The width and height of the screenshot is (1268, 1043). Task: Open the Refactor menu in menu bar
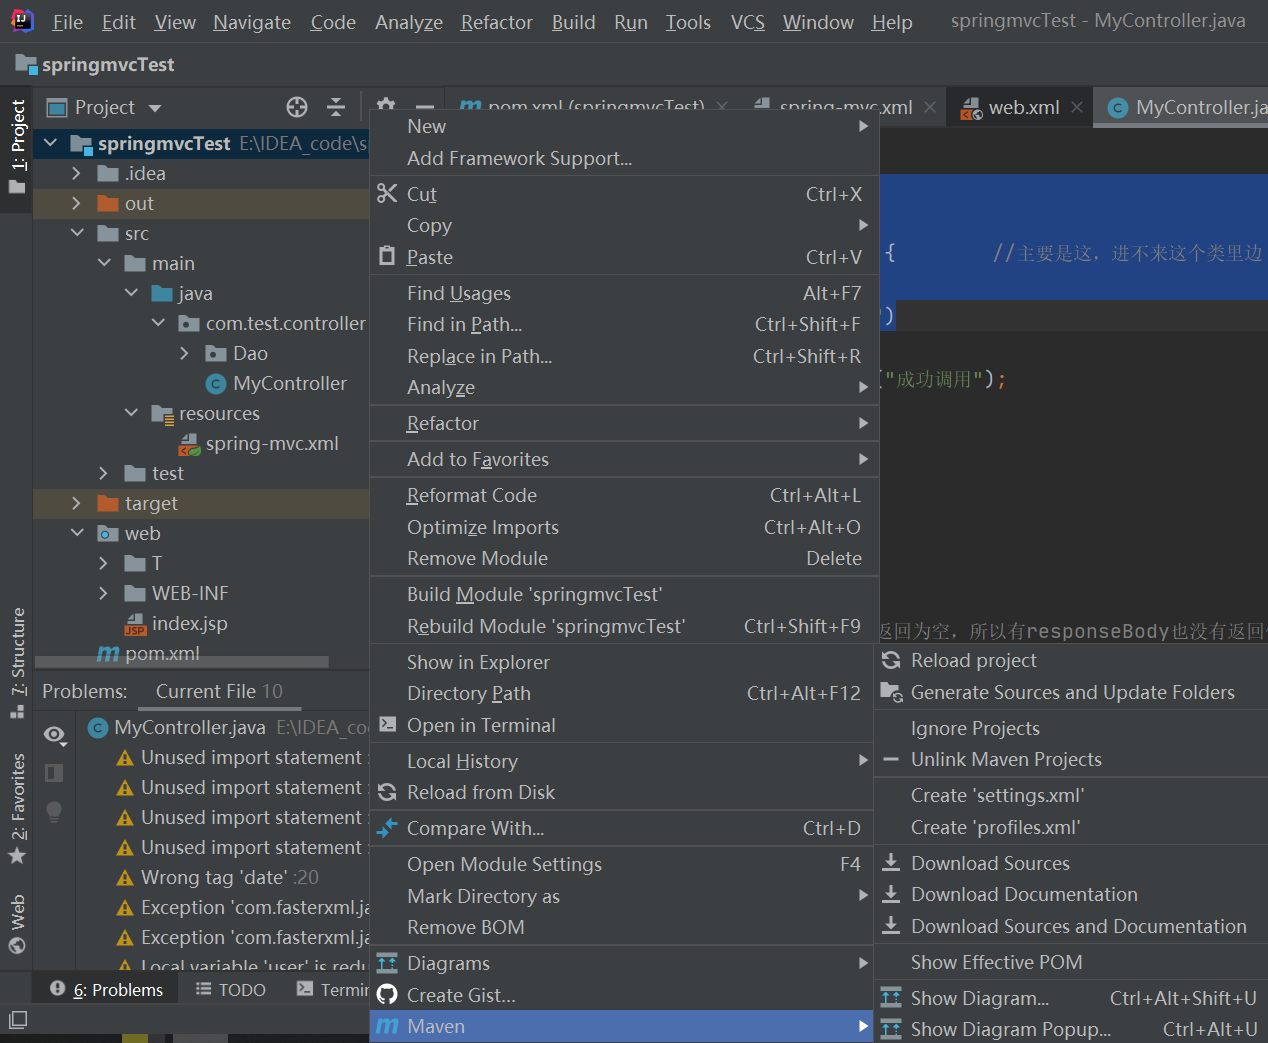pos(497,22)
